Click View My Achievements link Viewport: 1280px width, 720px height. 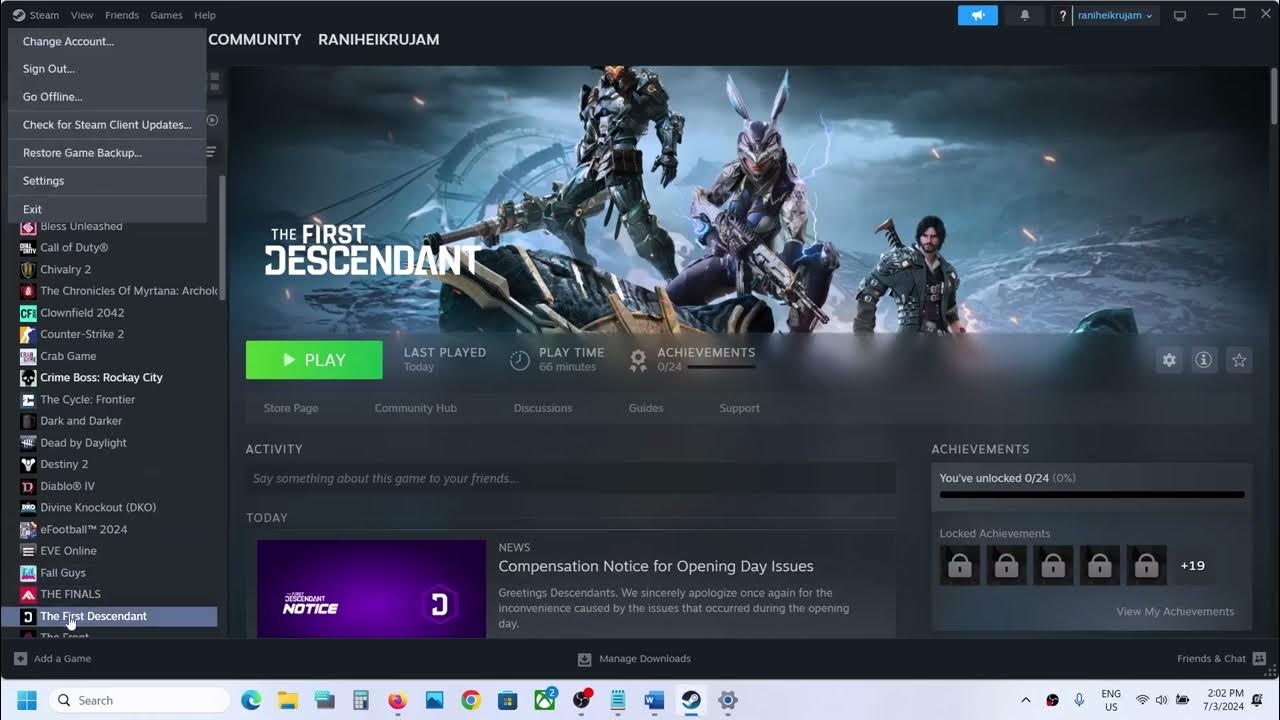[1175, 611]
